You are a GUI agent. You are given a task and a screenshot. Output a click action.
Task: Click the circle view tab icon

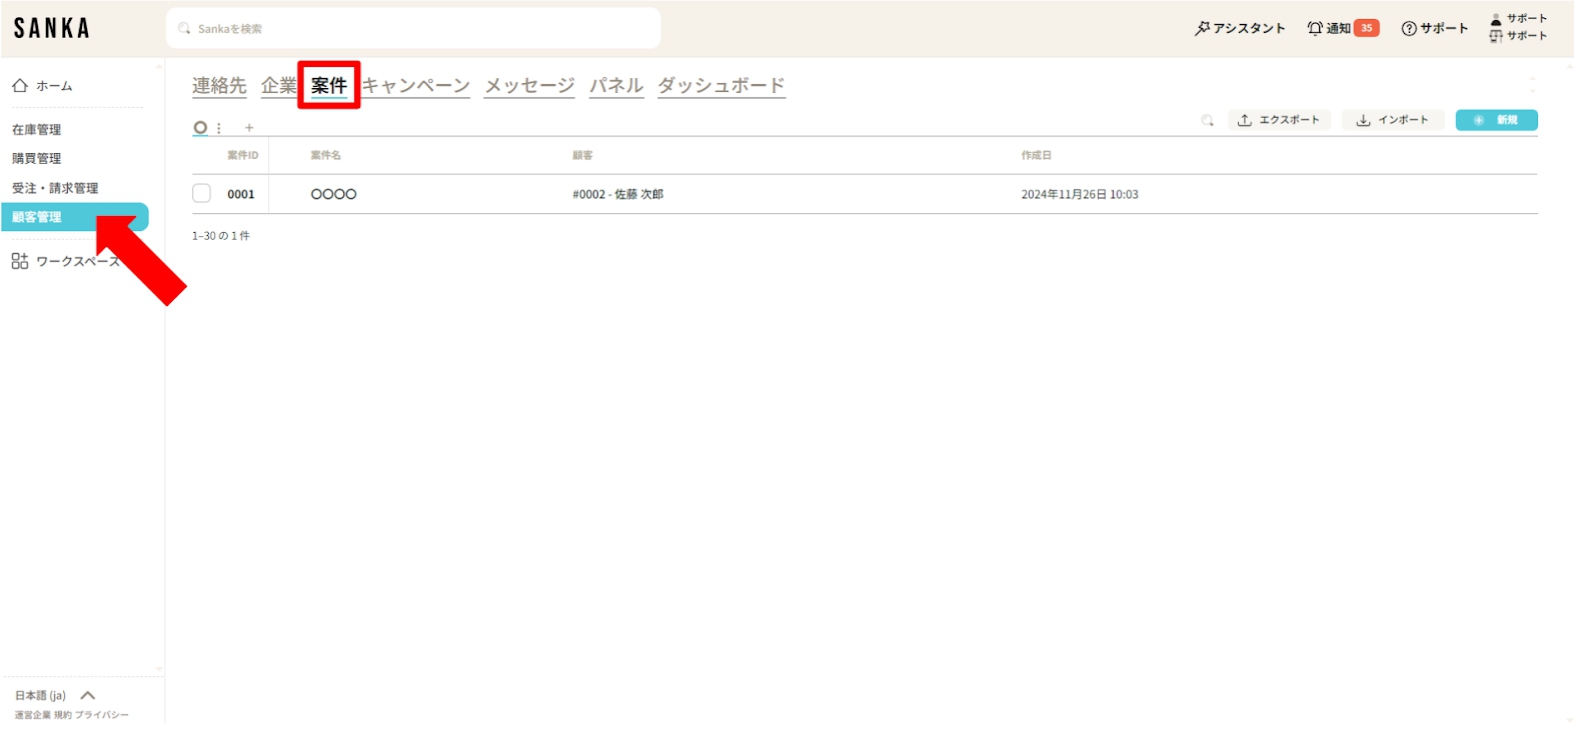coord(200,127)
